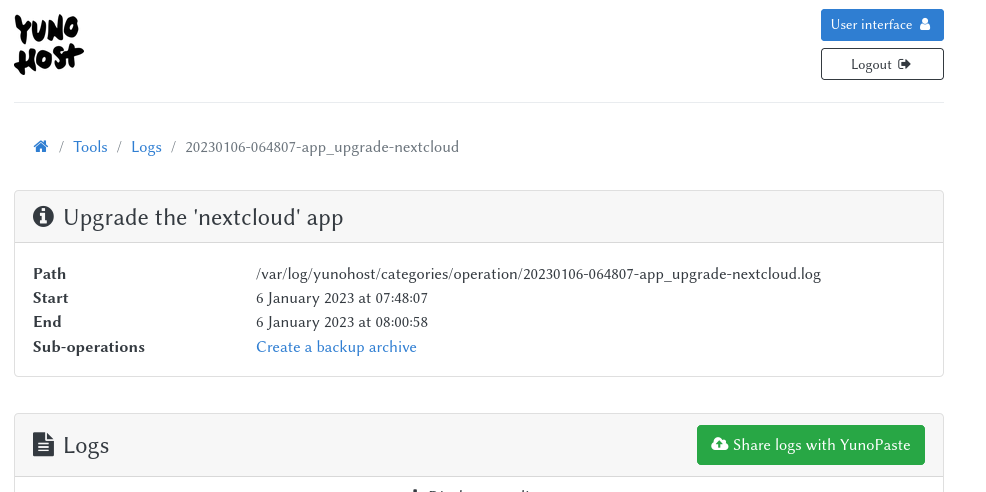Click the document icon beside Logs heading
Viewport: 986px width, 492px height.
(x=43, y=444)
